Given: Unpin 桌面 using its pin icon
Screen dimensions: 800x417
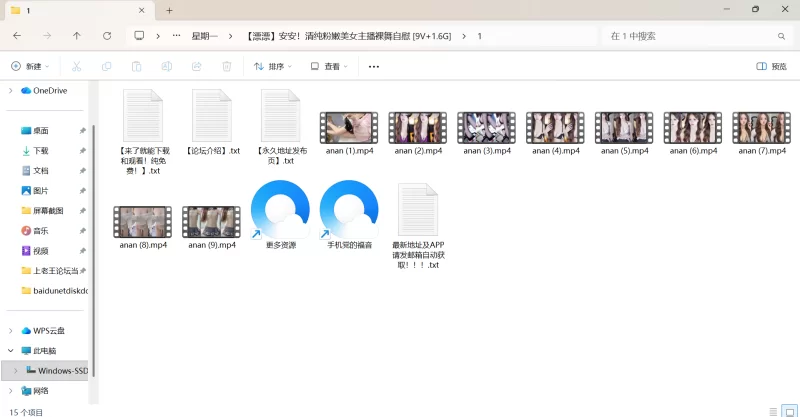Looking at the screenshot, I should (82, 131).
